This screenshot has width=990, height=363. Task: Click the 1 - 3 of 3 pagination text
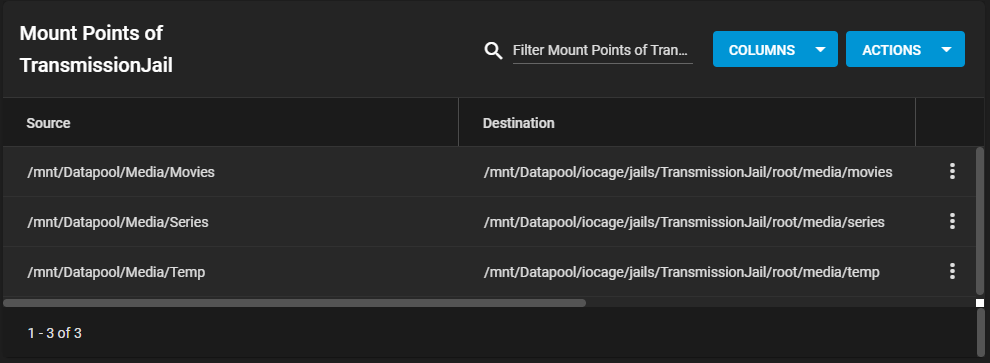tap(54, 333)
